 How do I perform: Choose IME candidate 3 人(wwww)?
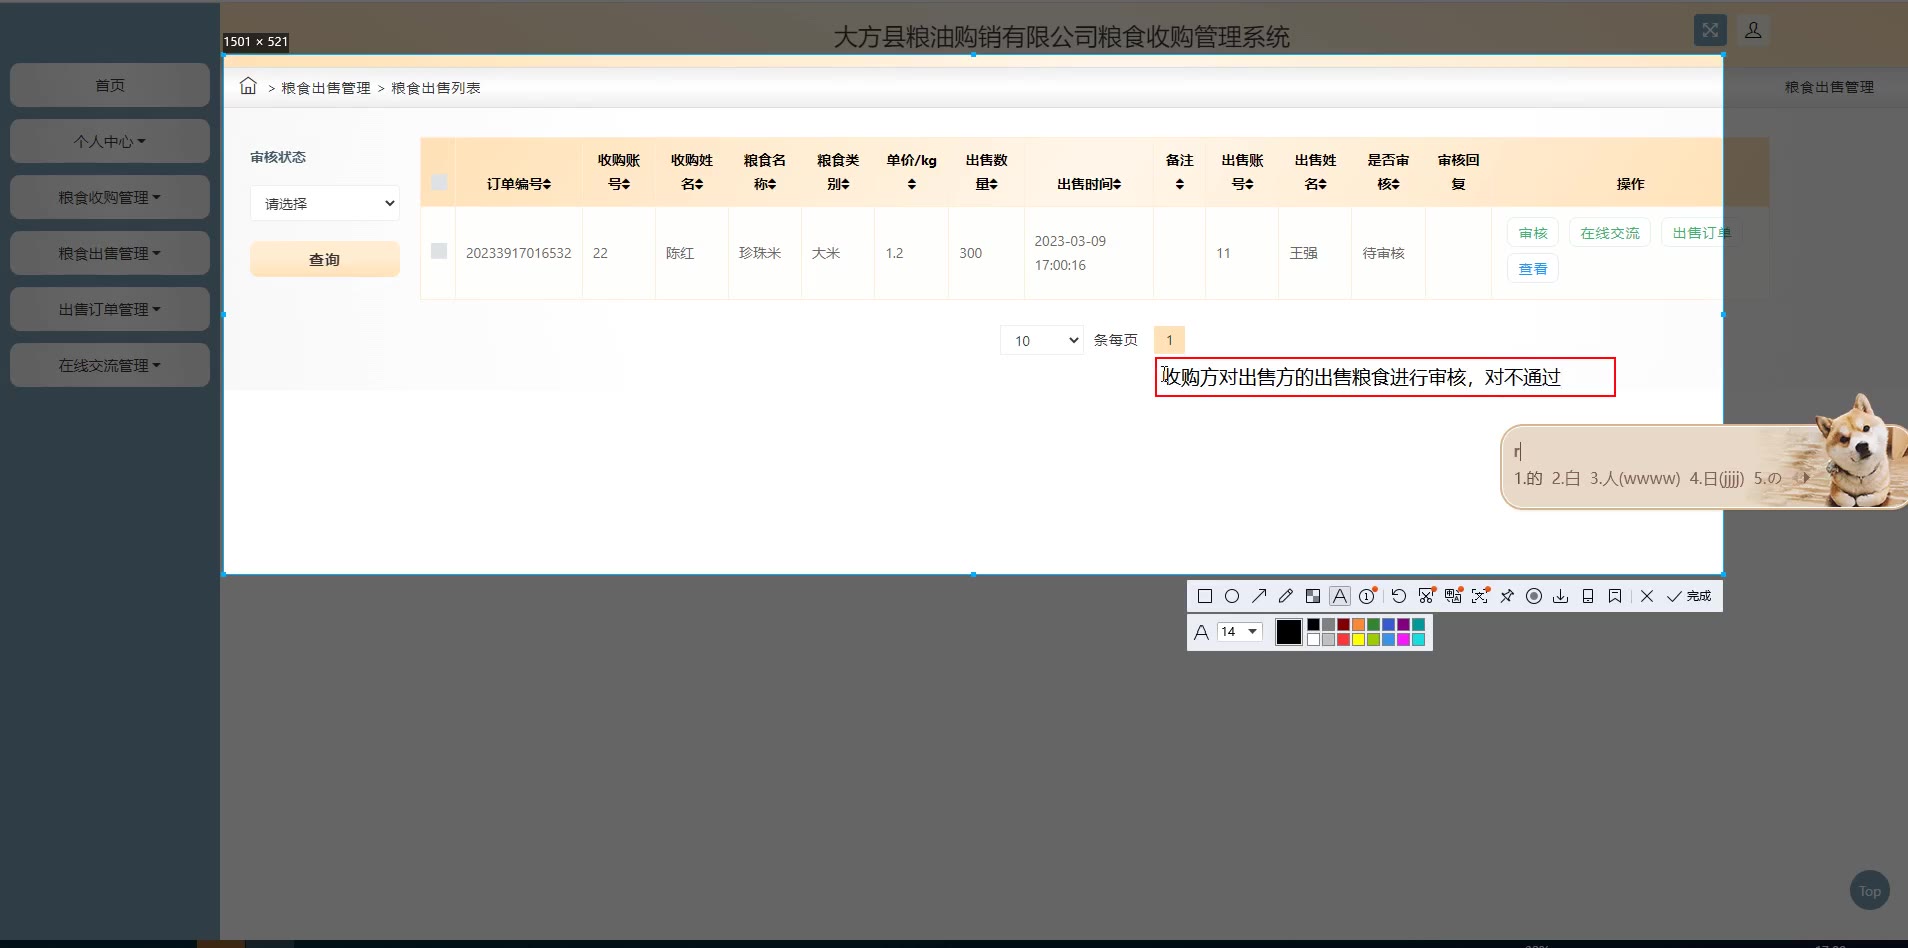point(1635,478)
